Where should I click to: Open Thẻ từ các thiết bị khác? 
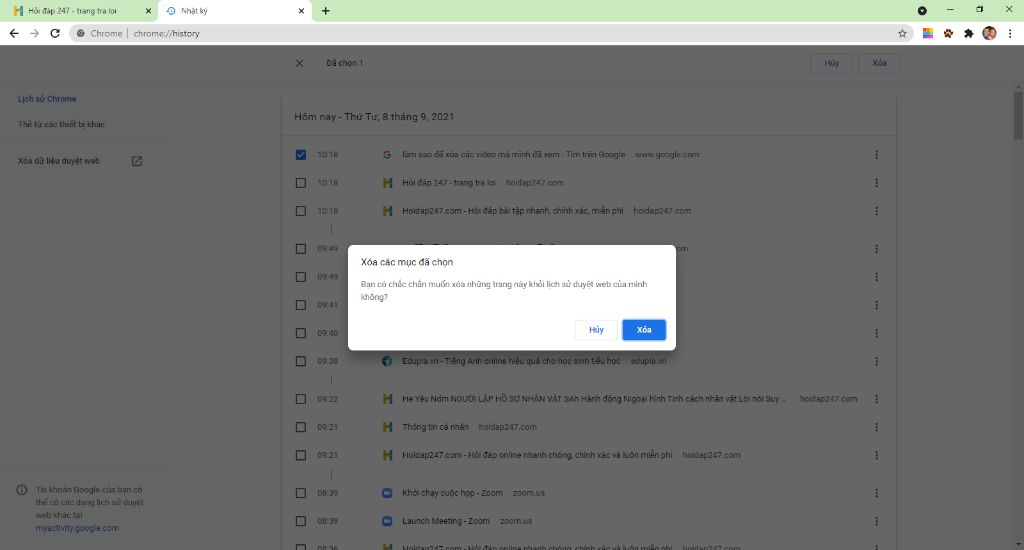point(61,124)
